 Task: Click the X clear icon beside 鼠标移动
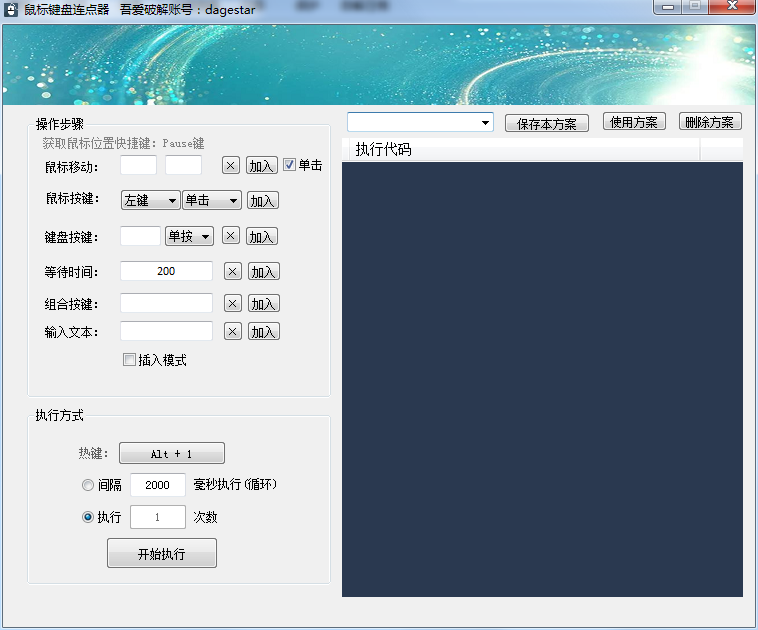coord(230,166)
